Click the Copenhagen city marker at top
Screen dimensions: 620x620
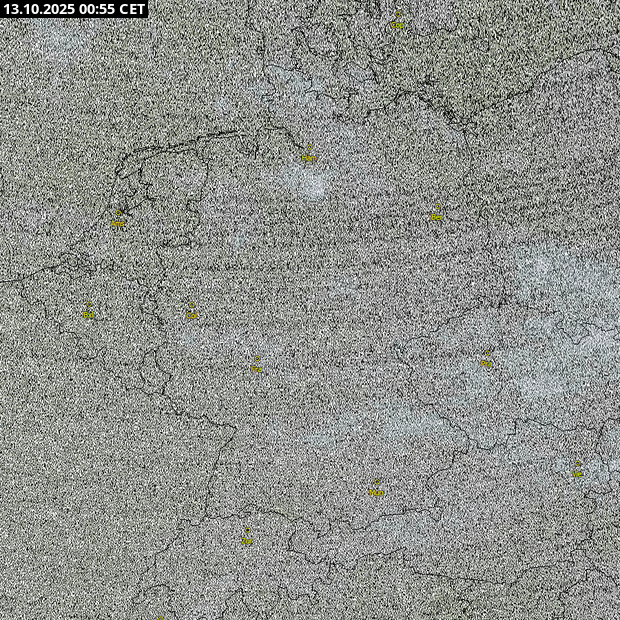coord(397,22)
